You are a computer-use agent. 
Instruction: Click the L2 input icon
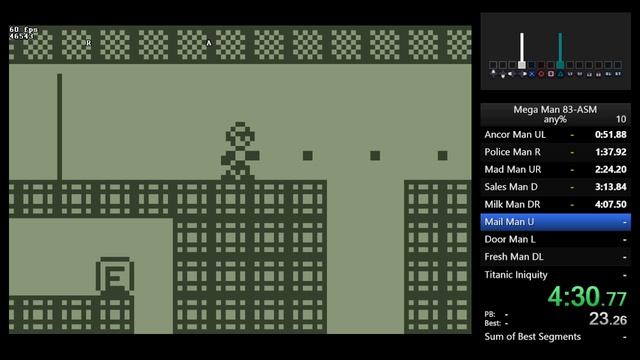point(589,74)
